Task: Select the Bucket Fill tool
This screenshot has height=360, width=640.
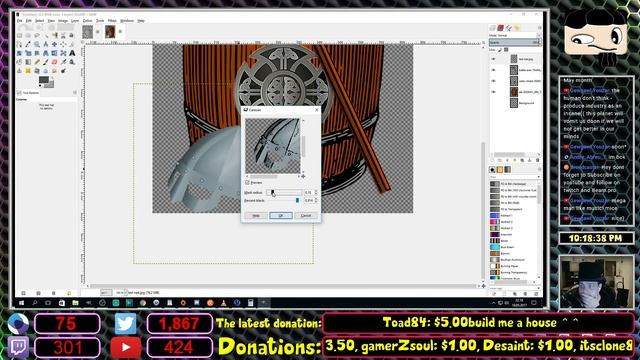Action: [x=19, y=62]
